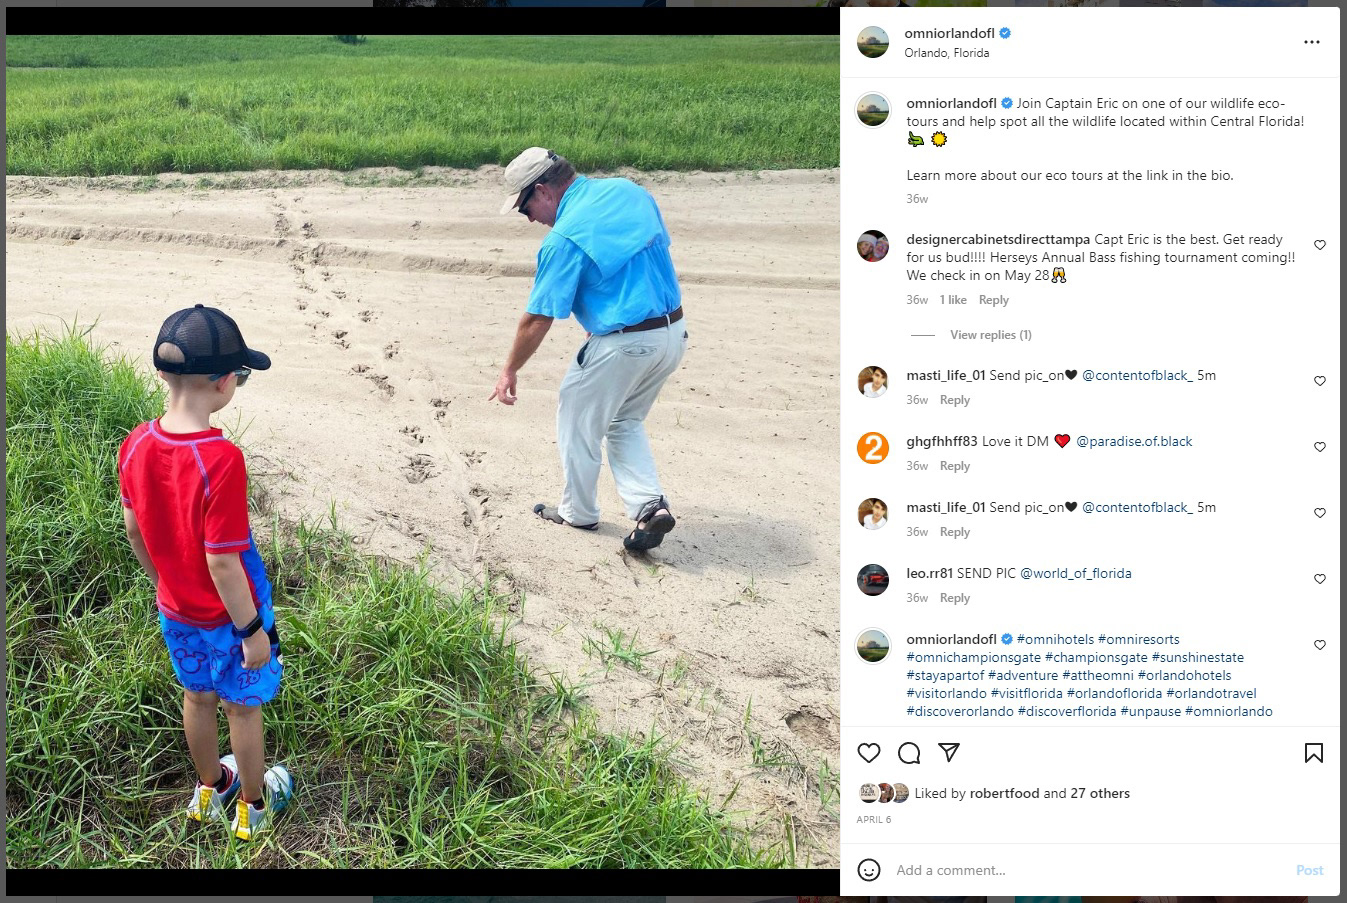1347x903 pixels.
Task: Open @world_of_florida mention
Action: (x=1075, y=573)
